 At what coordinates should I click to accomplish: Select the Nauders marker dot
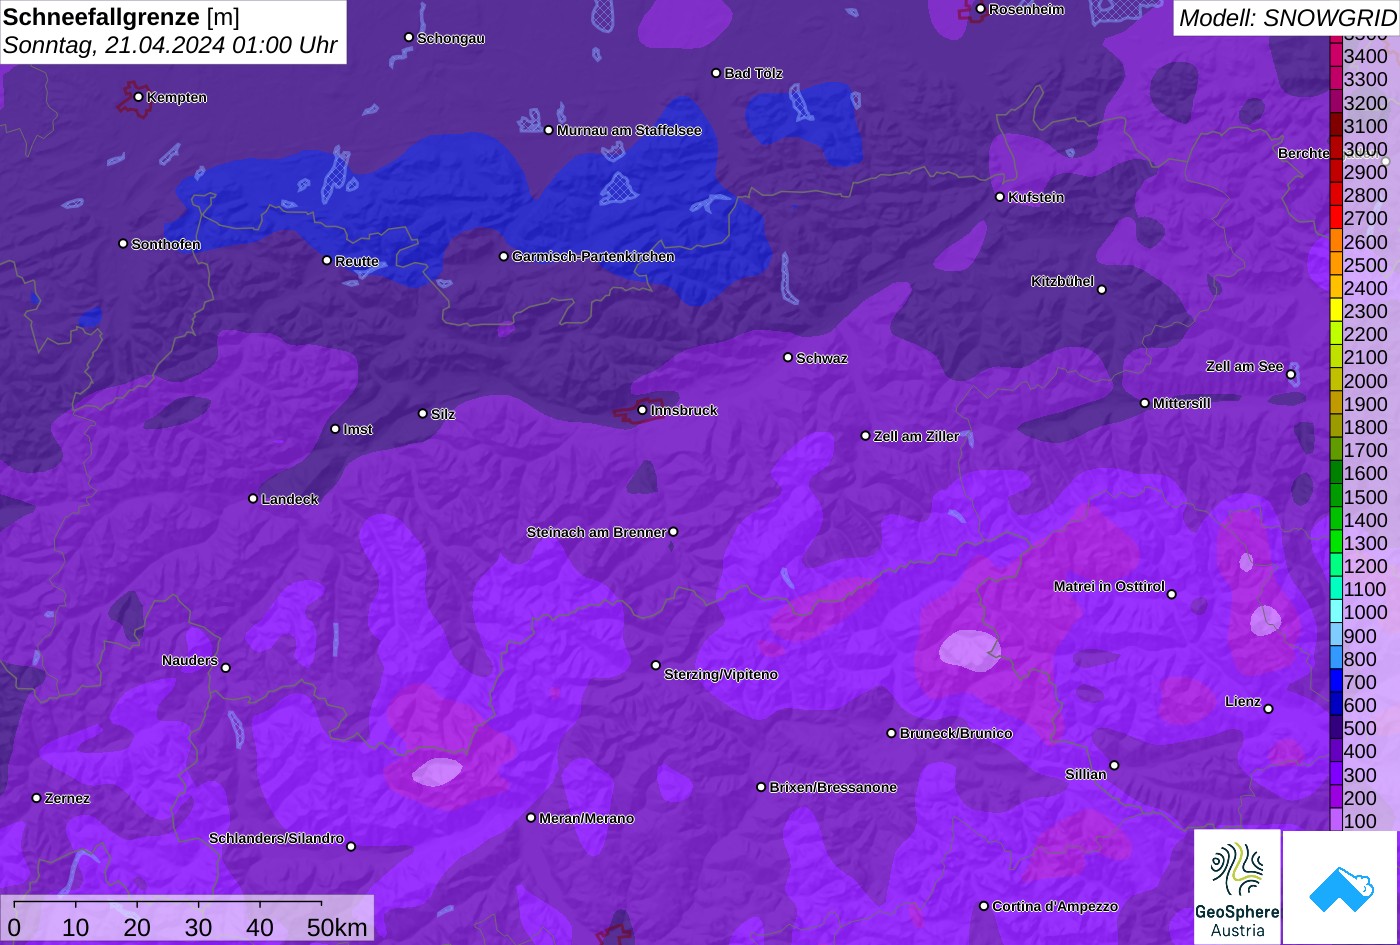(226, 668)
